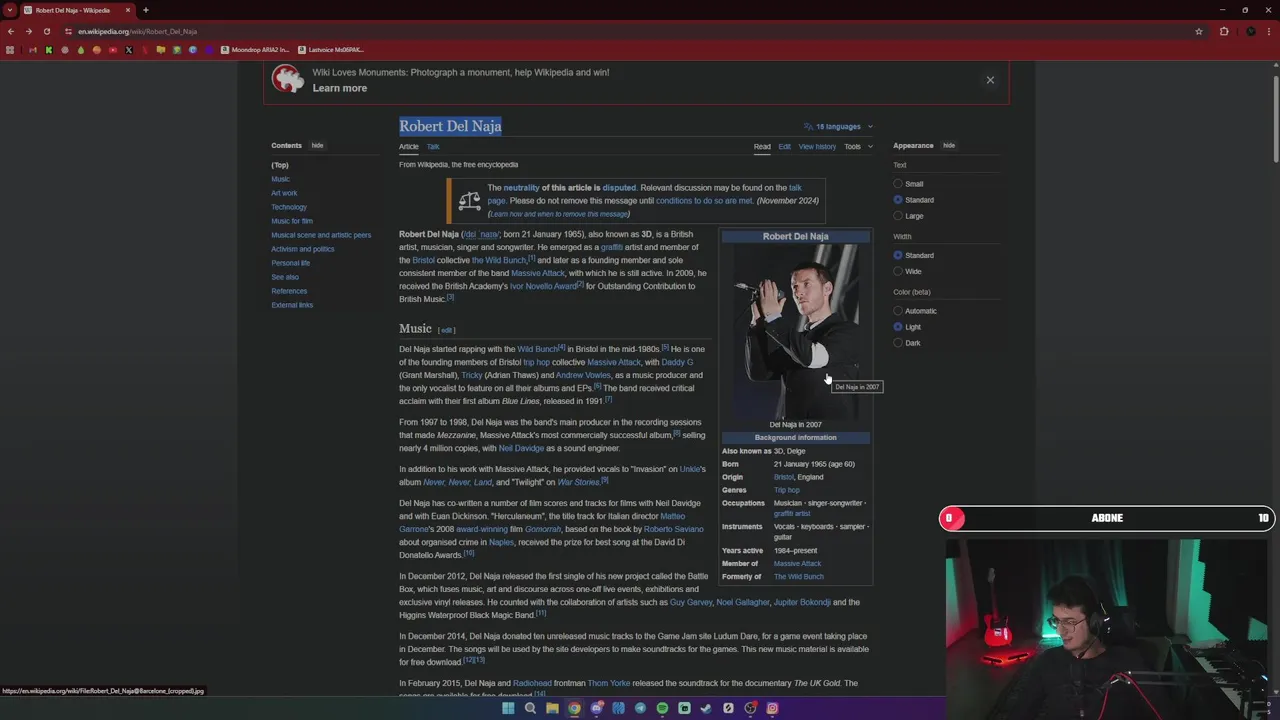Open Instagram from the taskbar
Viewport: 1280px width, 720px height.
[772, 708]
